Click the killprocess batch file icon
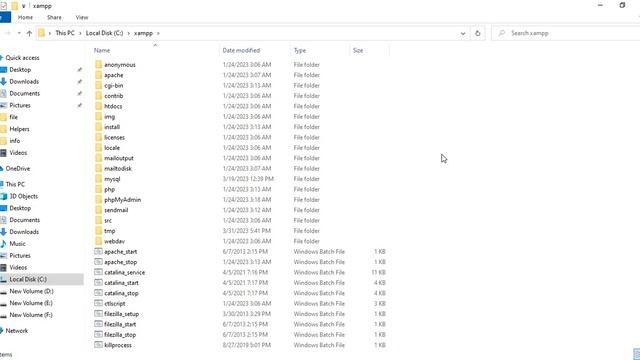 (x=98, y=345)
